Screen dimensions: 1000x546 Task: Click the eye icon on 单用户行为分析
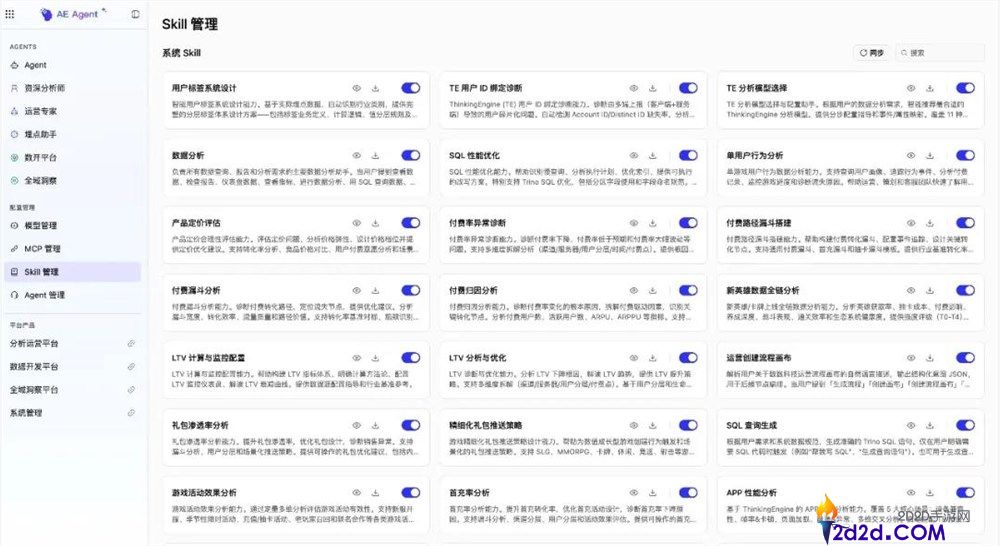911,156
